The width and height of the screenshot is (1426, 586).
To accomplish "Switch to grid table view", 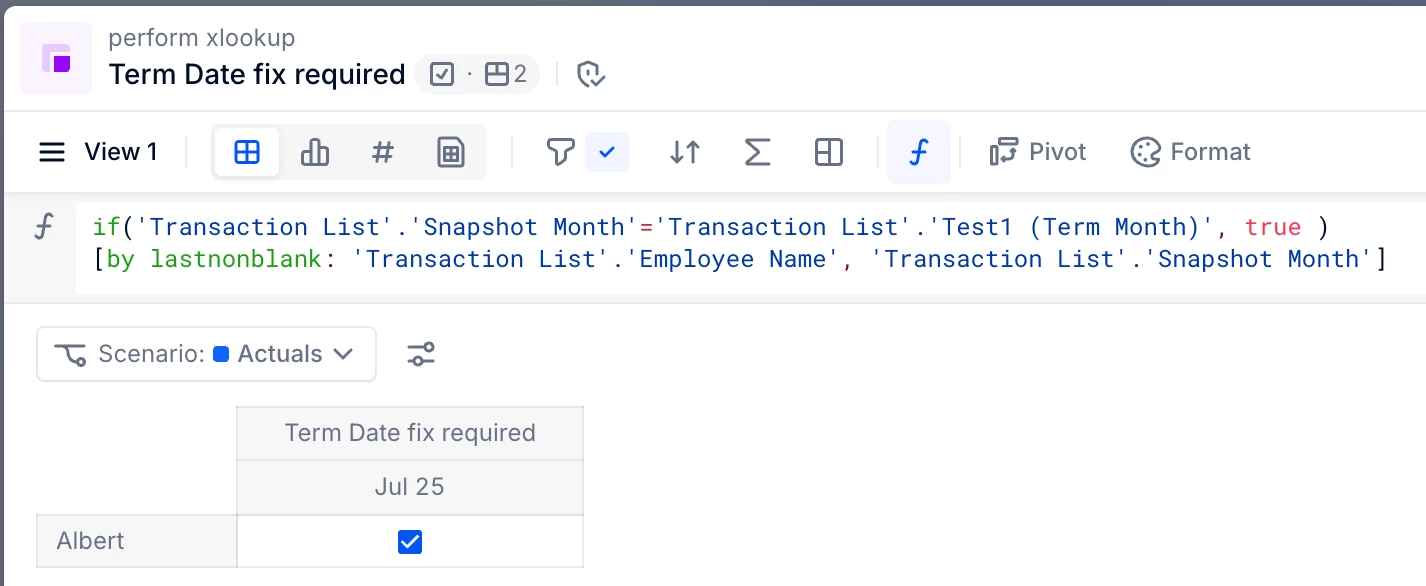I will (x=247, y=152).
